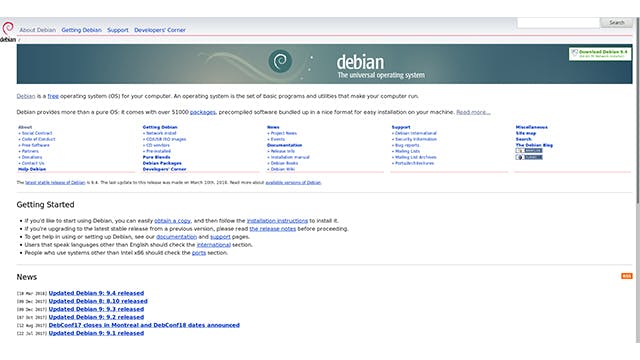Open the Debian Wiki link

click(x=283, y=169)
